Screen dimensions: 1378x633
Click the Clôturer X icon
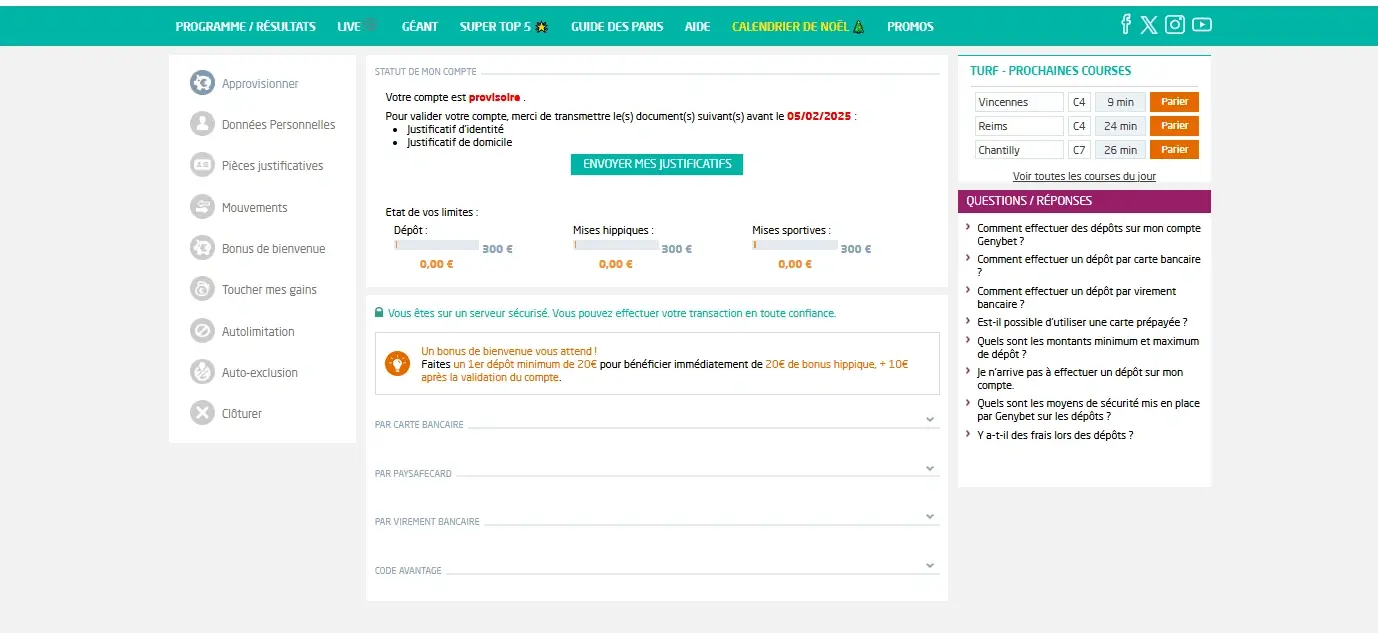[203, 413]
